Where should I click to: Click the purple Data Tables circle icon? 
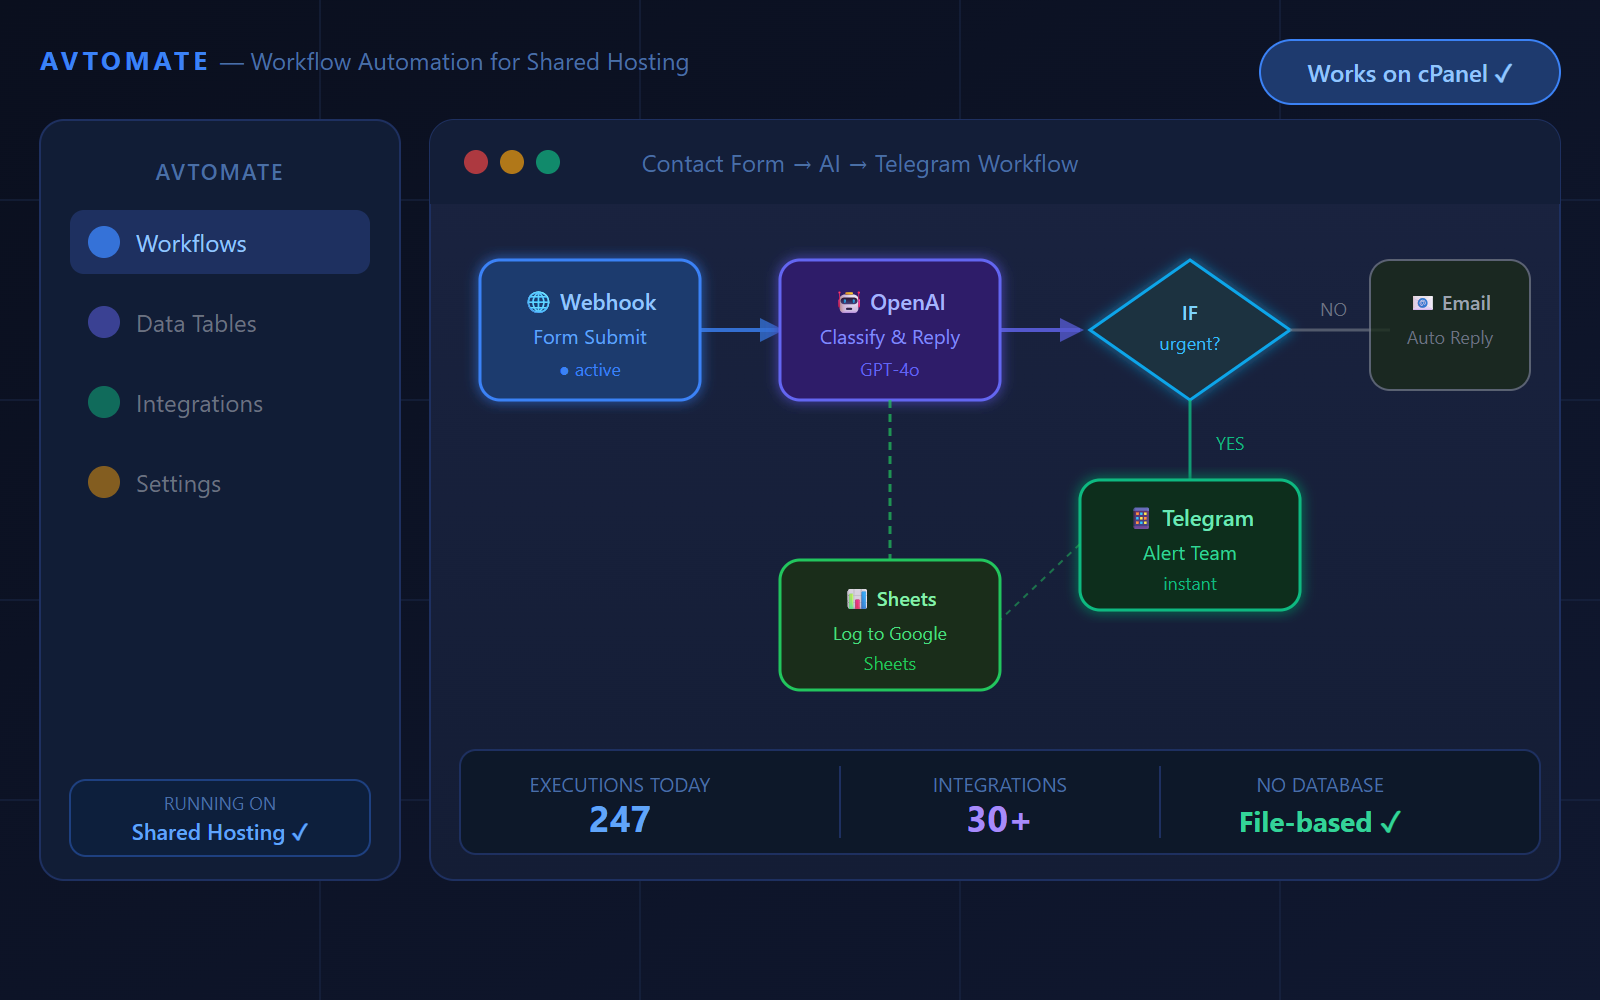[x=104, y=322]
